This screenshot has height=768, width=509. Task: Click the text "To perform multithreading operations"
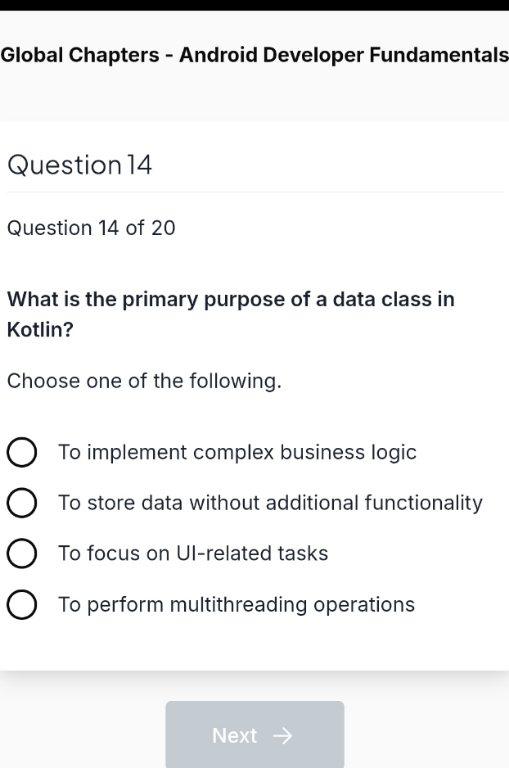236,605
